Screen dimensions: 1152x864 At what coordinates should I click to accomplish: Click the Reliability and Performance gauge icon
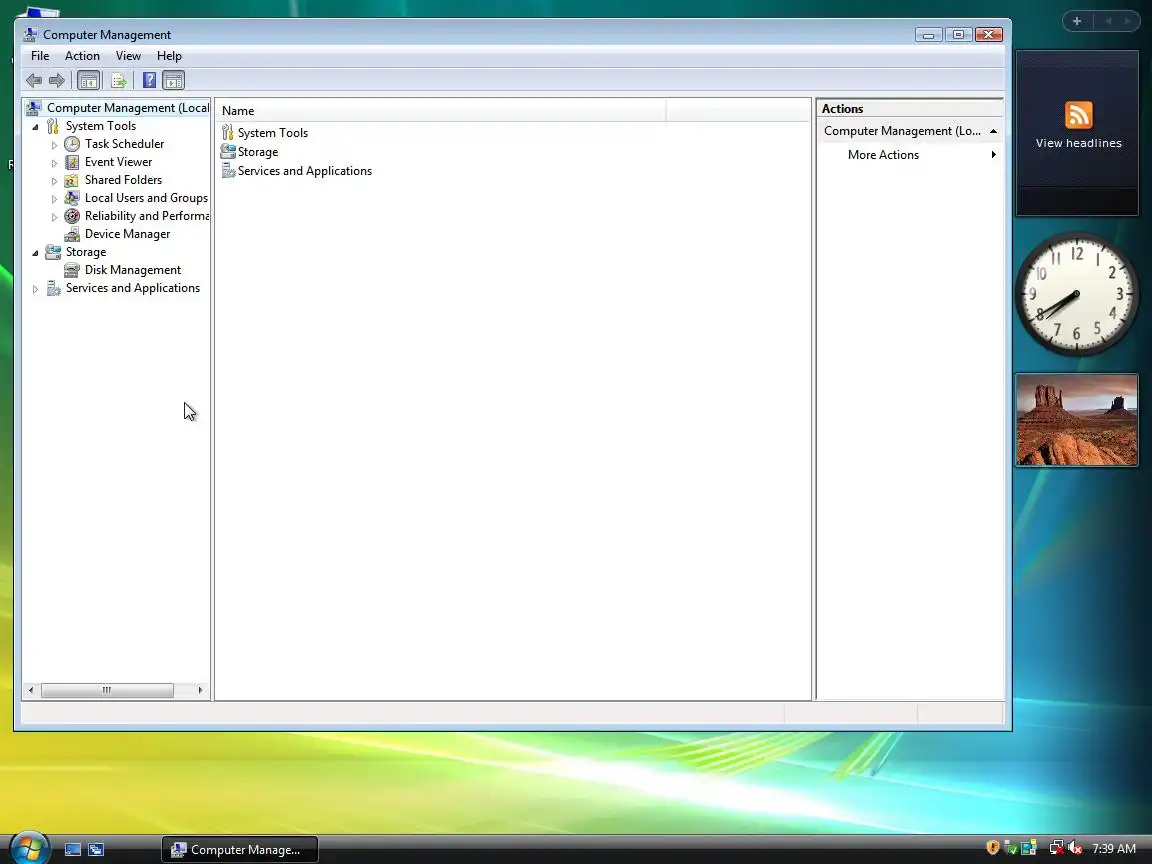[72, 216]
